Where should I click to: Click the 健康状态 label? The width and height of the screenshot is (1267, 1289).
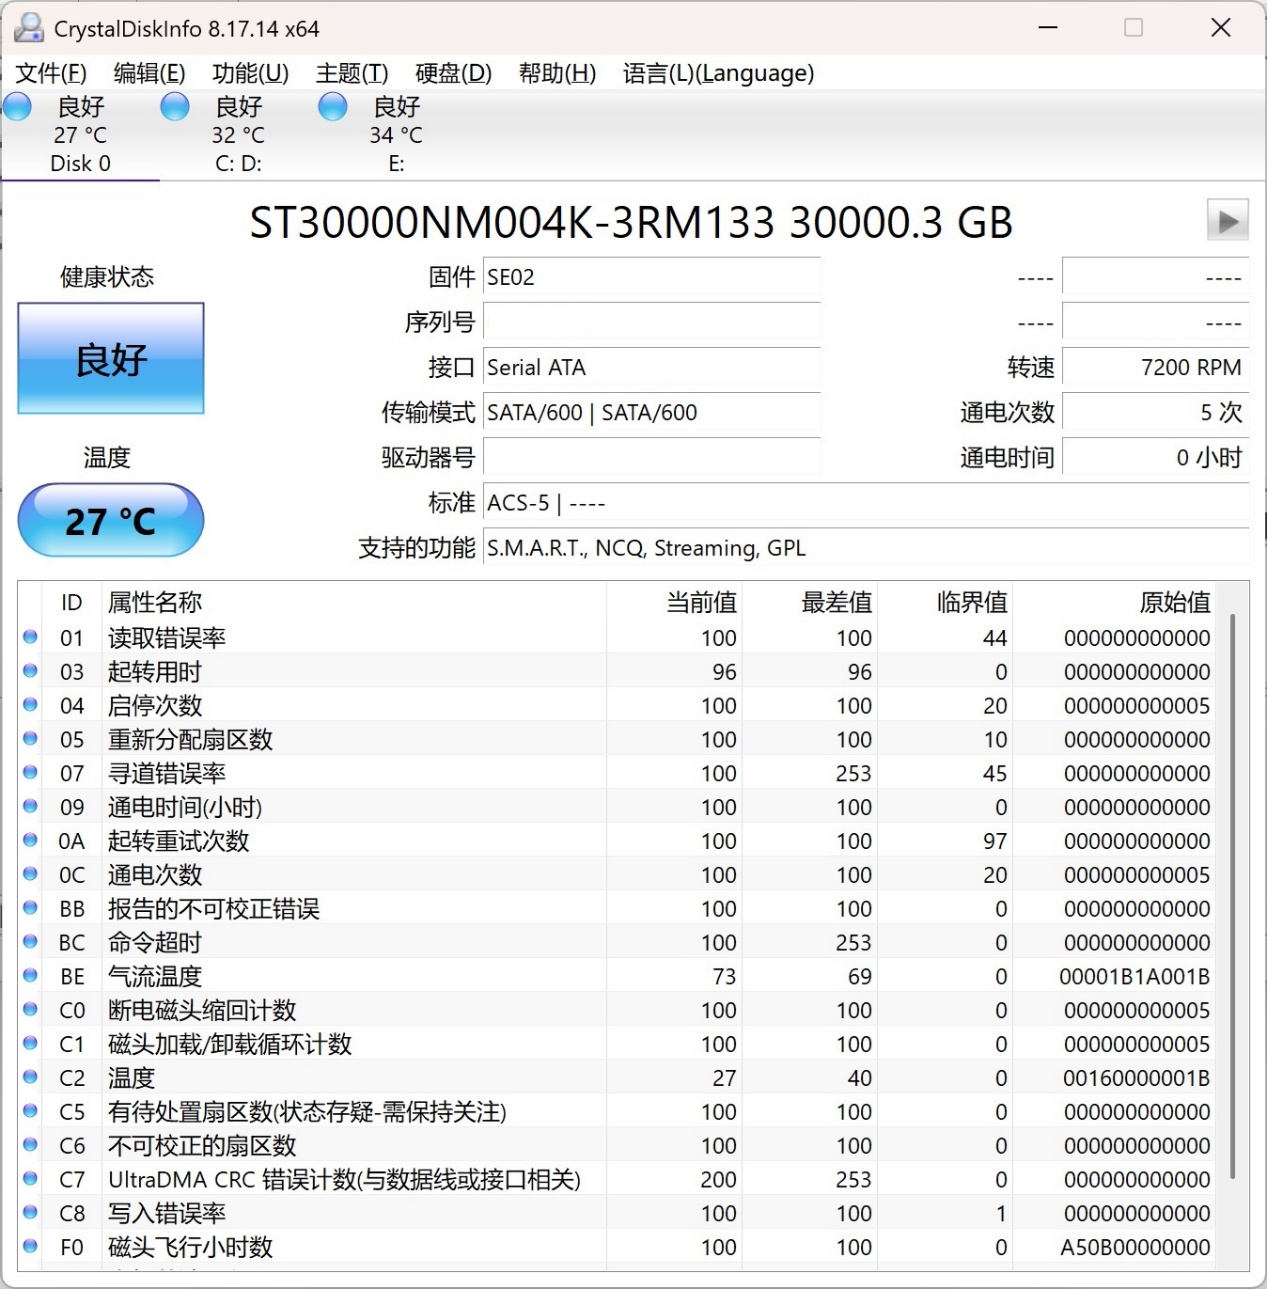[107, 276]
